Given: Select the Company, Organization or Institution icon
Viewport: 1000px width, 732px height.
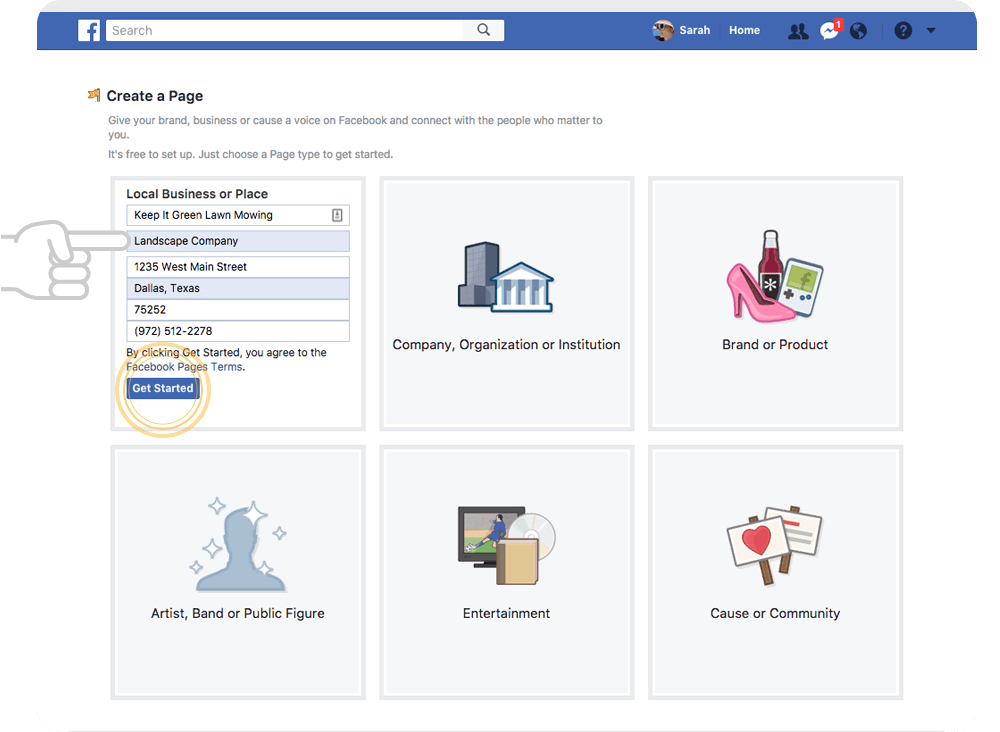Looking at the screenshot, I should point(506,277).
